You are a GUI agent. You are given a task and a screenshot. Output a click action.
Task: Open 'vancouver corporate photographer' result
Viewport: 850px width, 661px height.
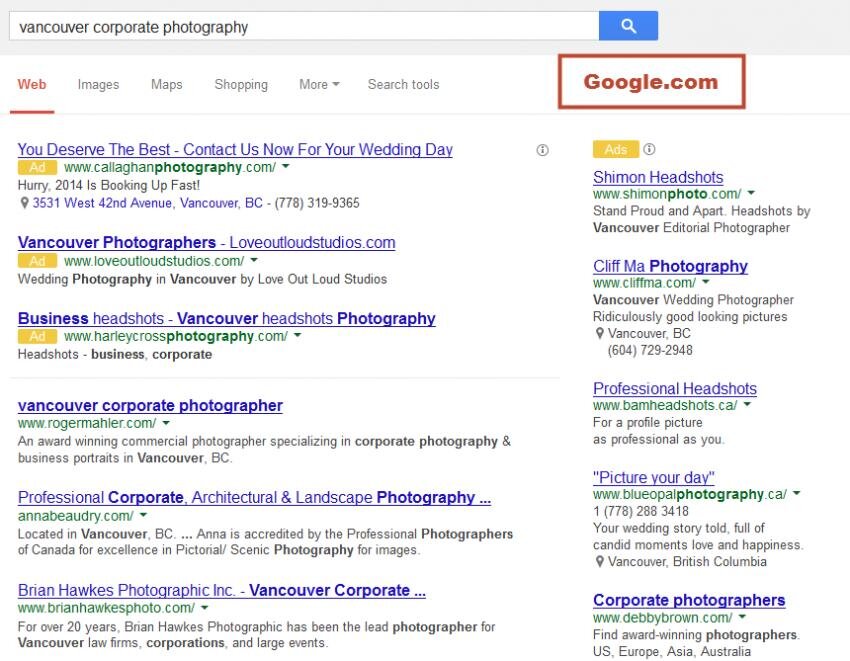pos(150,406)
